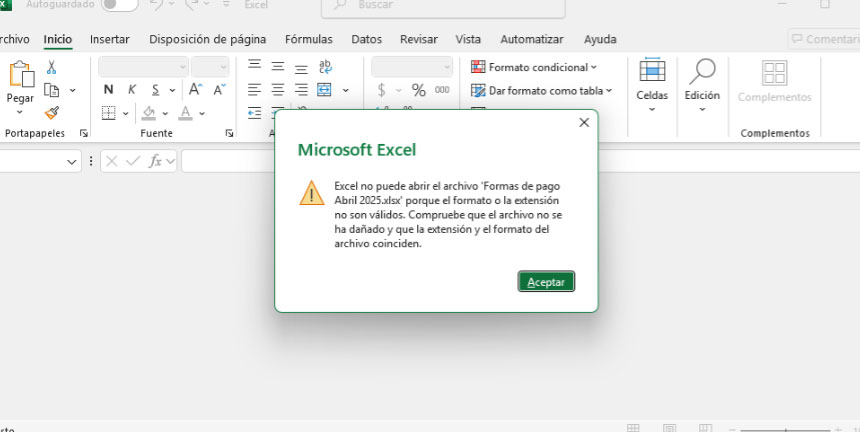Screen dimensions: 860x432
Task: Switch to the Insertar tab
Action: click(x=110, y=39)
